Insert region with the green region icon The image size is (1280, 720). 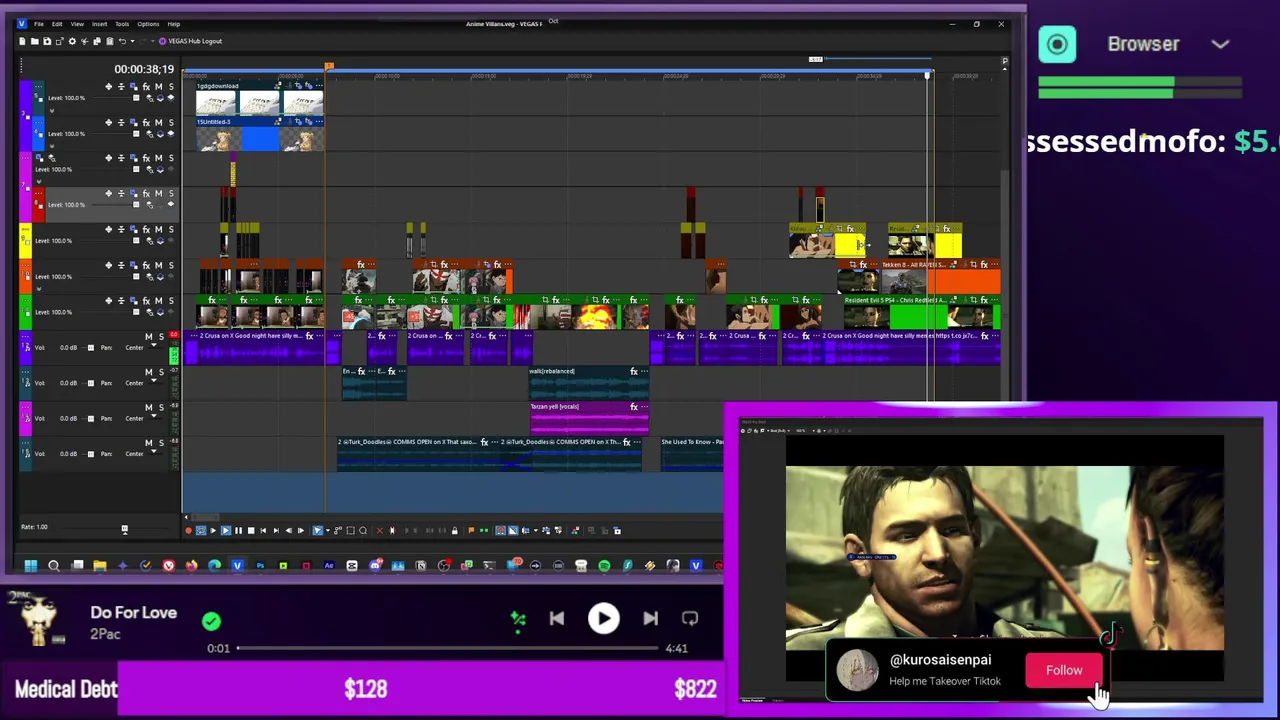(x=484, y=530)
